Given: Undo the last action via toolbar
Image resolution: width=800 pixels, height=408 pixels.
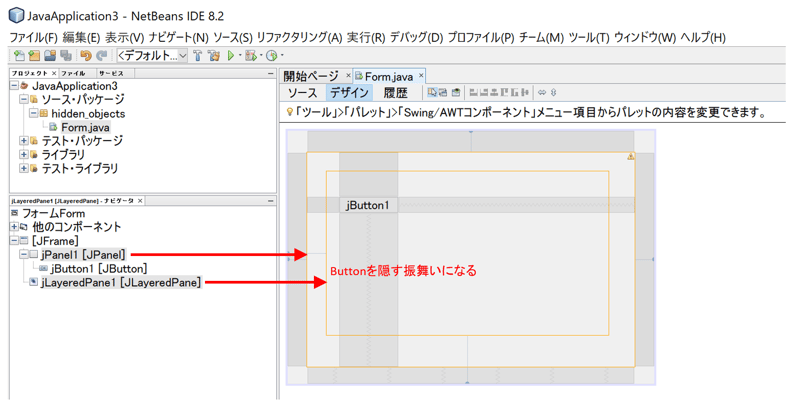Looking at the screenshot, I should (x=86, y=55).
